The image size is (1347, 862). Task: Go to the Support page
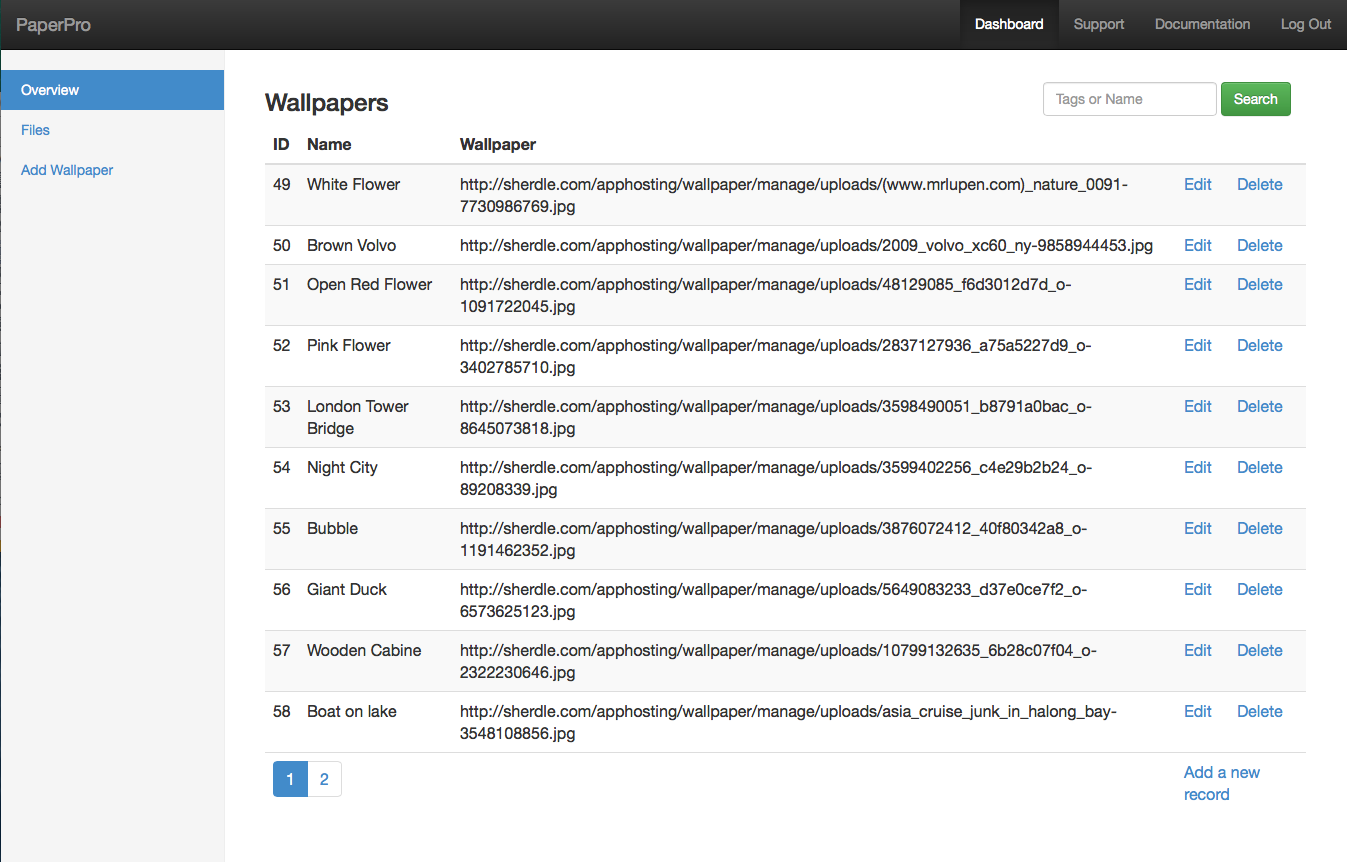click(1098, 25)
